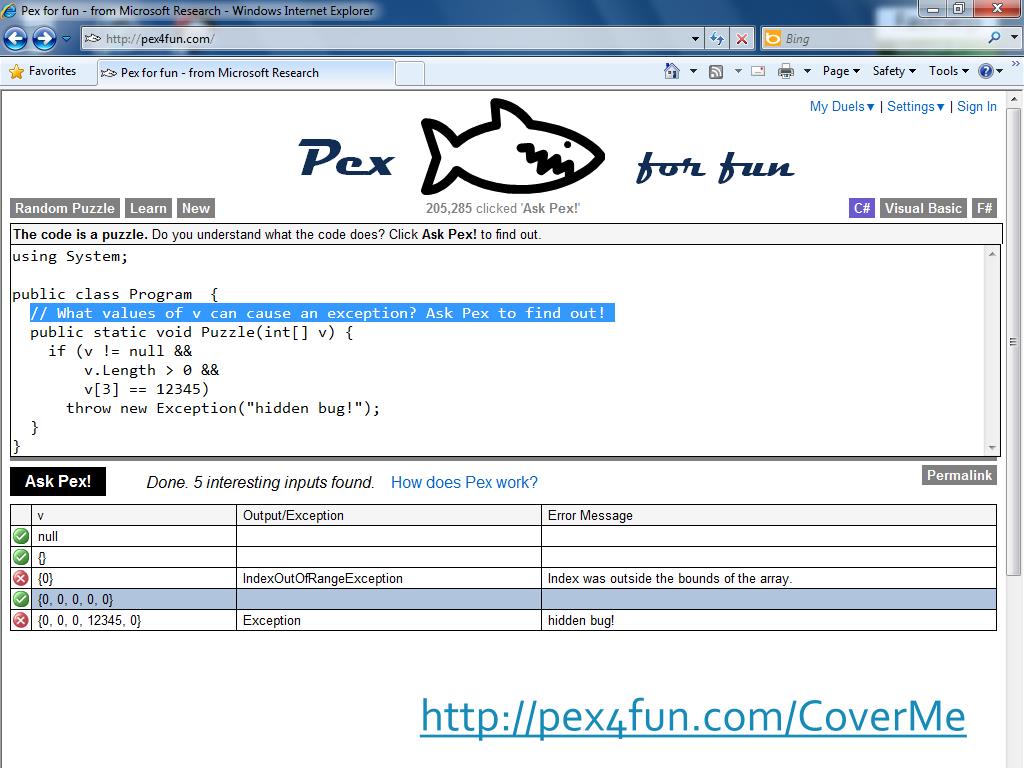The height and width of the screenshot is (768, 1024).
Task: Click the 'throw new Exception' code line
Action: [x=223, y=408]
